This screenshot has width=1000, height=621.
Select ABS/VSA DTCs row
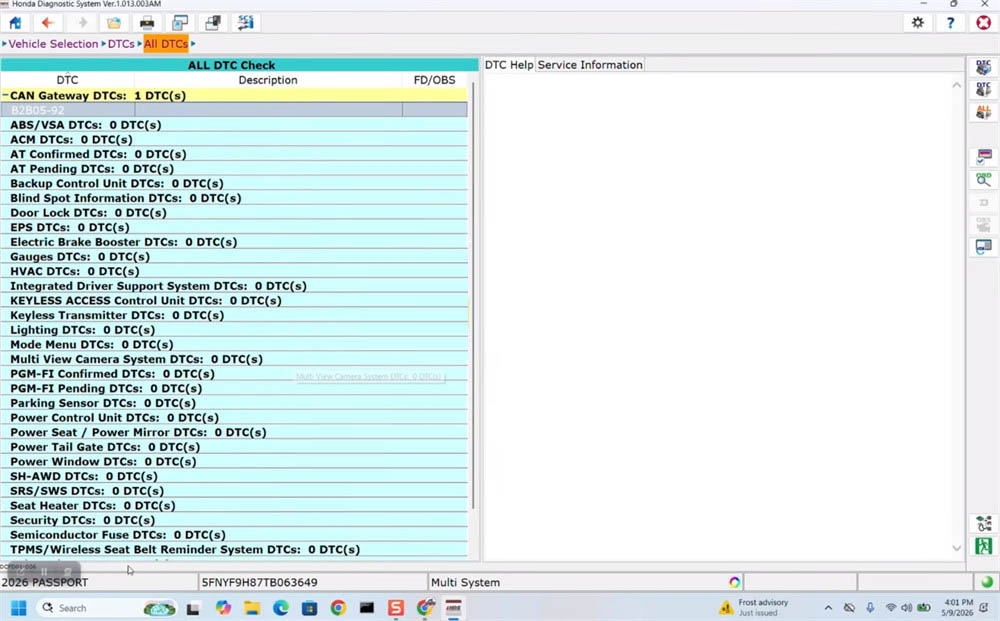[x=234, y=124]
